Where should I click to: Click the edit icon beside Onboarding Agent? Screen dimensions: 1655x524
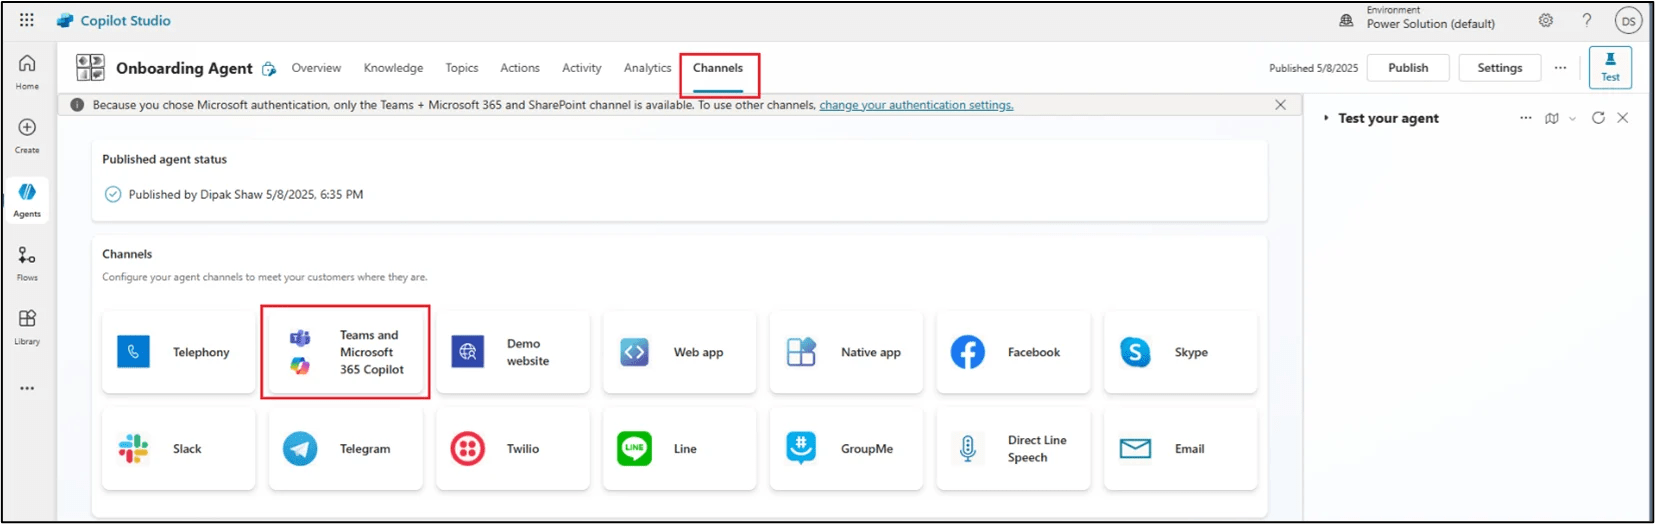269,69
